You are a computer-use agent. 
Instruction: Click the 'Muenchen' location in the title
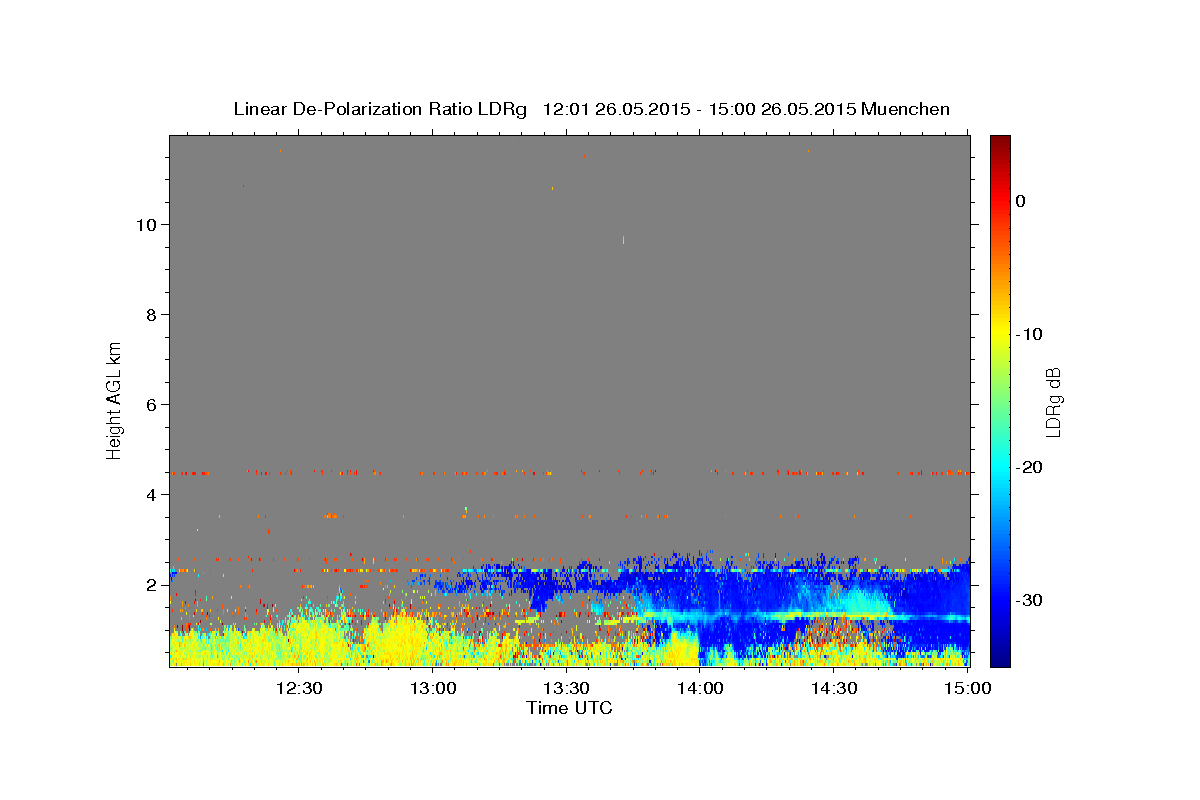pyautogui.click(x=908, y=109)
